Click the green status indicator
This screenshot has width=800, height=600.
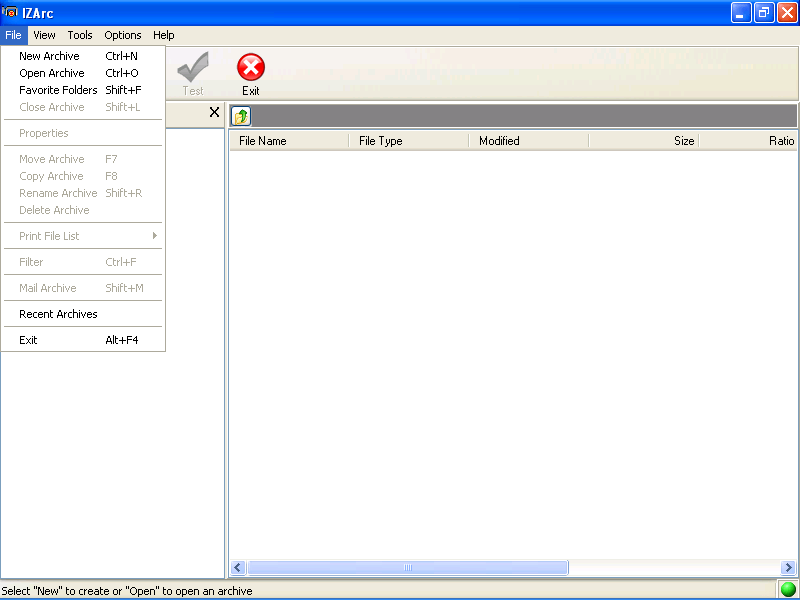[788, 590]
